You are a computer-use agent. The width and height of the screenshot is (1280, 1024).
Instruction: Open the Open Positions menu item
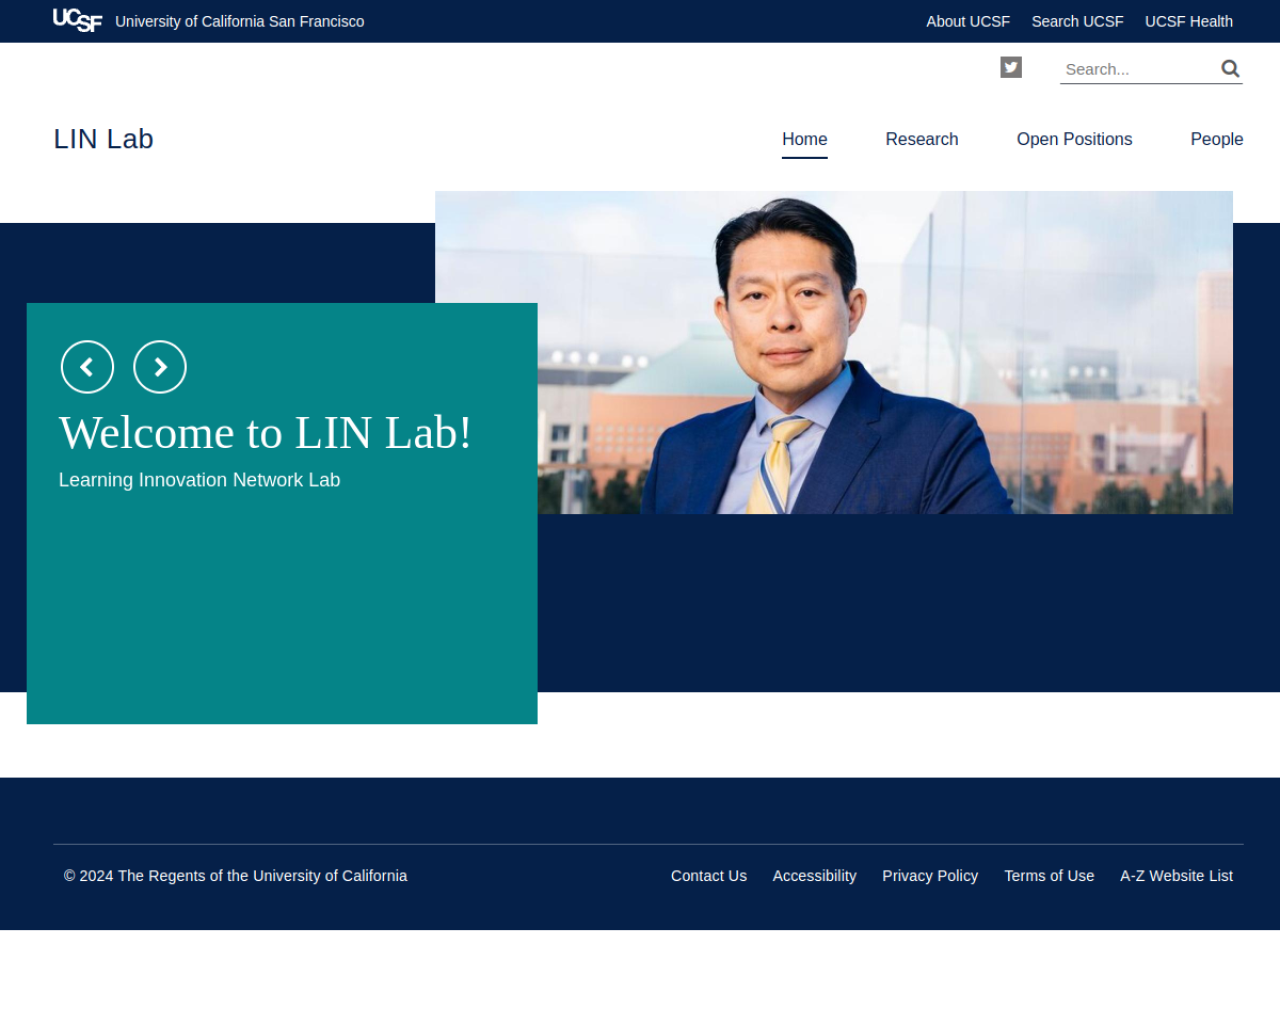(x=1074, y=139)
